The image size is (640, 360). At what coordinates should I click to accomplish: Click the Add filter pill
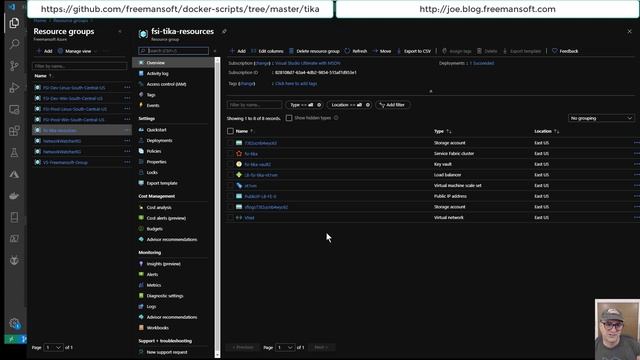[393, 105]
